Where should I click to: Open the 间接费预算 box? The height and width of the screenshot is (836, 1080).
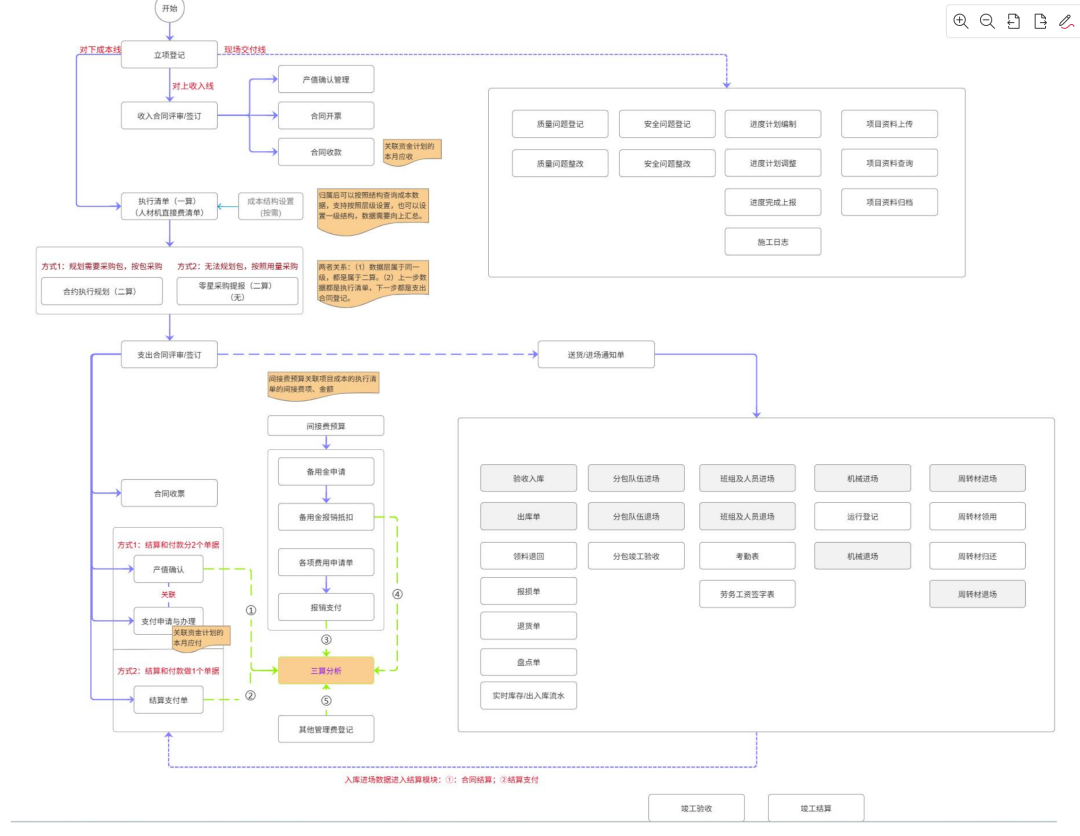click(x=326, y=426)
